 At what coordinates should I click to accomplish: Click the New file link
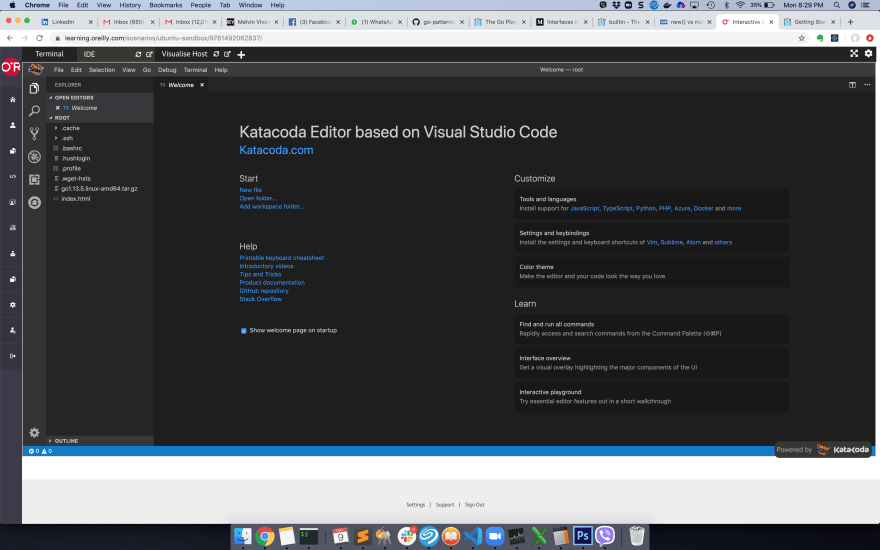click(250, 190)
